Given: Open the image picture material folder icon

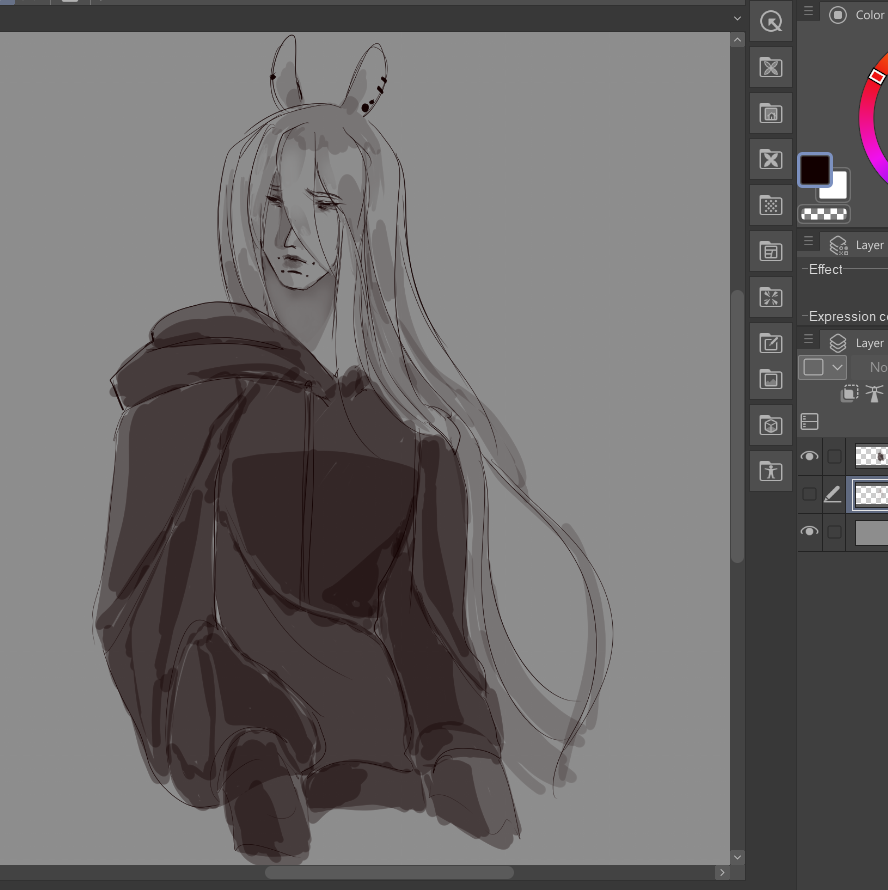Looking at the screenshot, I should [771, 380].
